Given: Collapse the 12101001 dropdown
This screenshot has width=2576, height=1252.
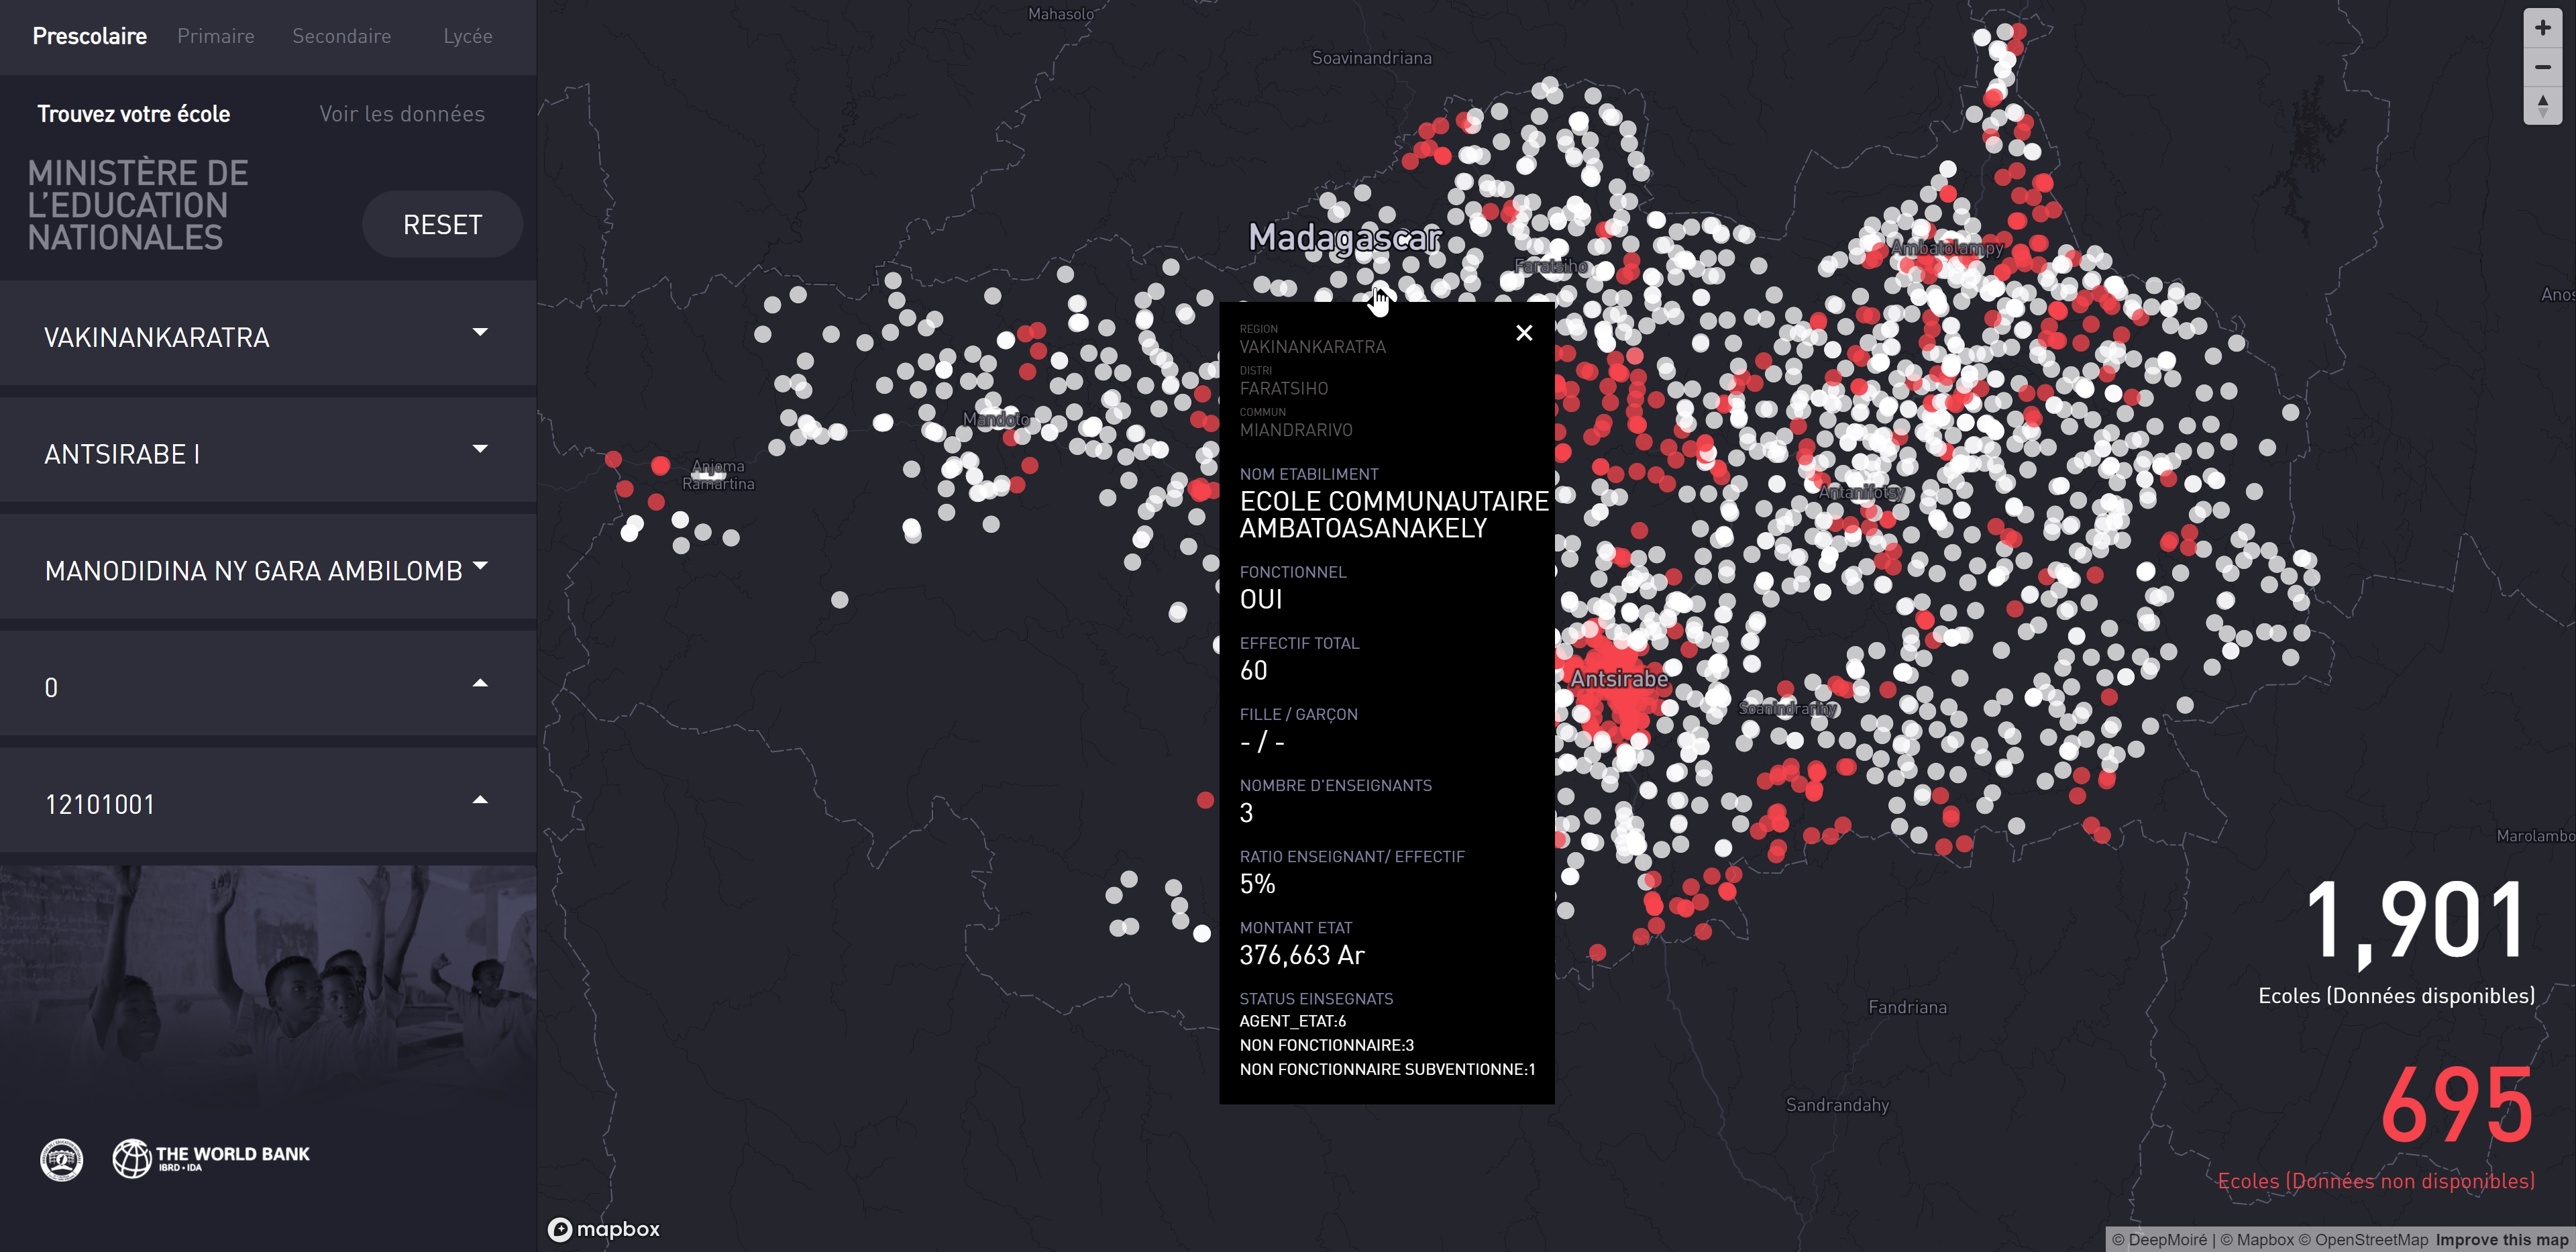Looking at the screenshot, I should point(268,805).
